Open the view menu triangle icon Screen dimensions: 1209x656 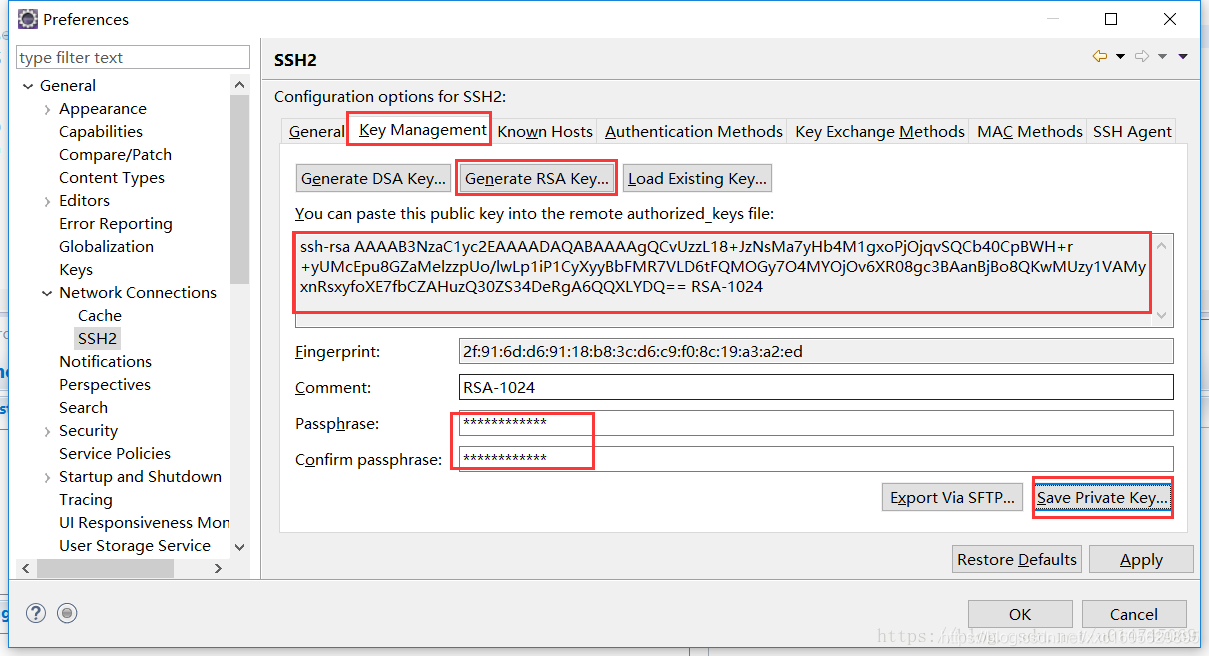coord(1183,57)
